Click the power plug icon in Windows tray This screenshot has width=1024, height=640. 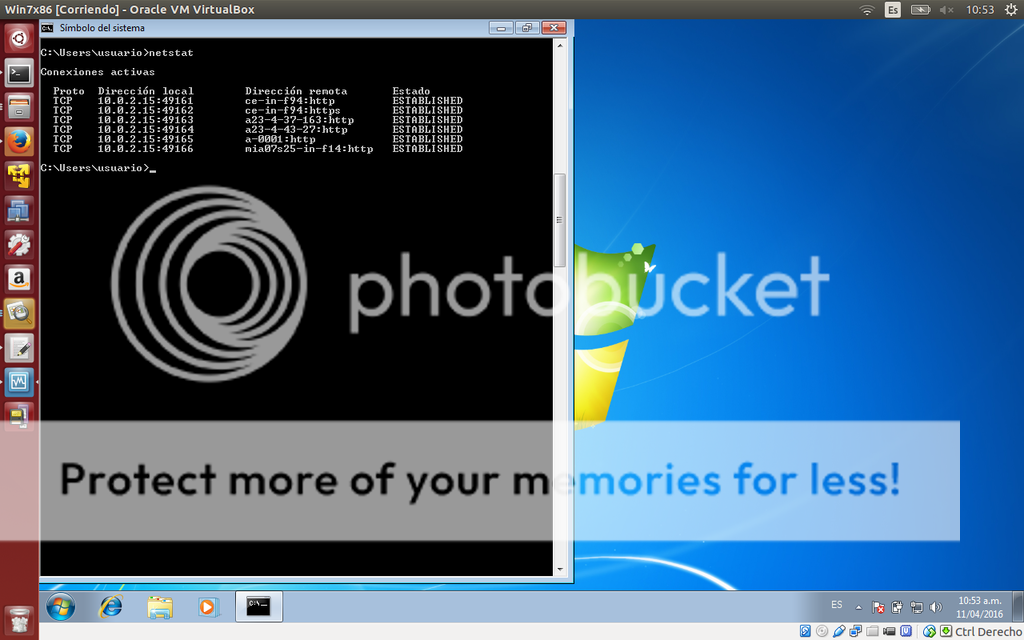897,607
